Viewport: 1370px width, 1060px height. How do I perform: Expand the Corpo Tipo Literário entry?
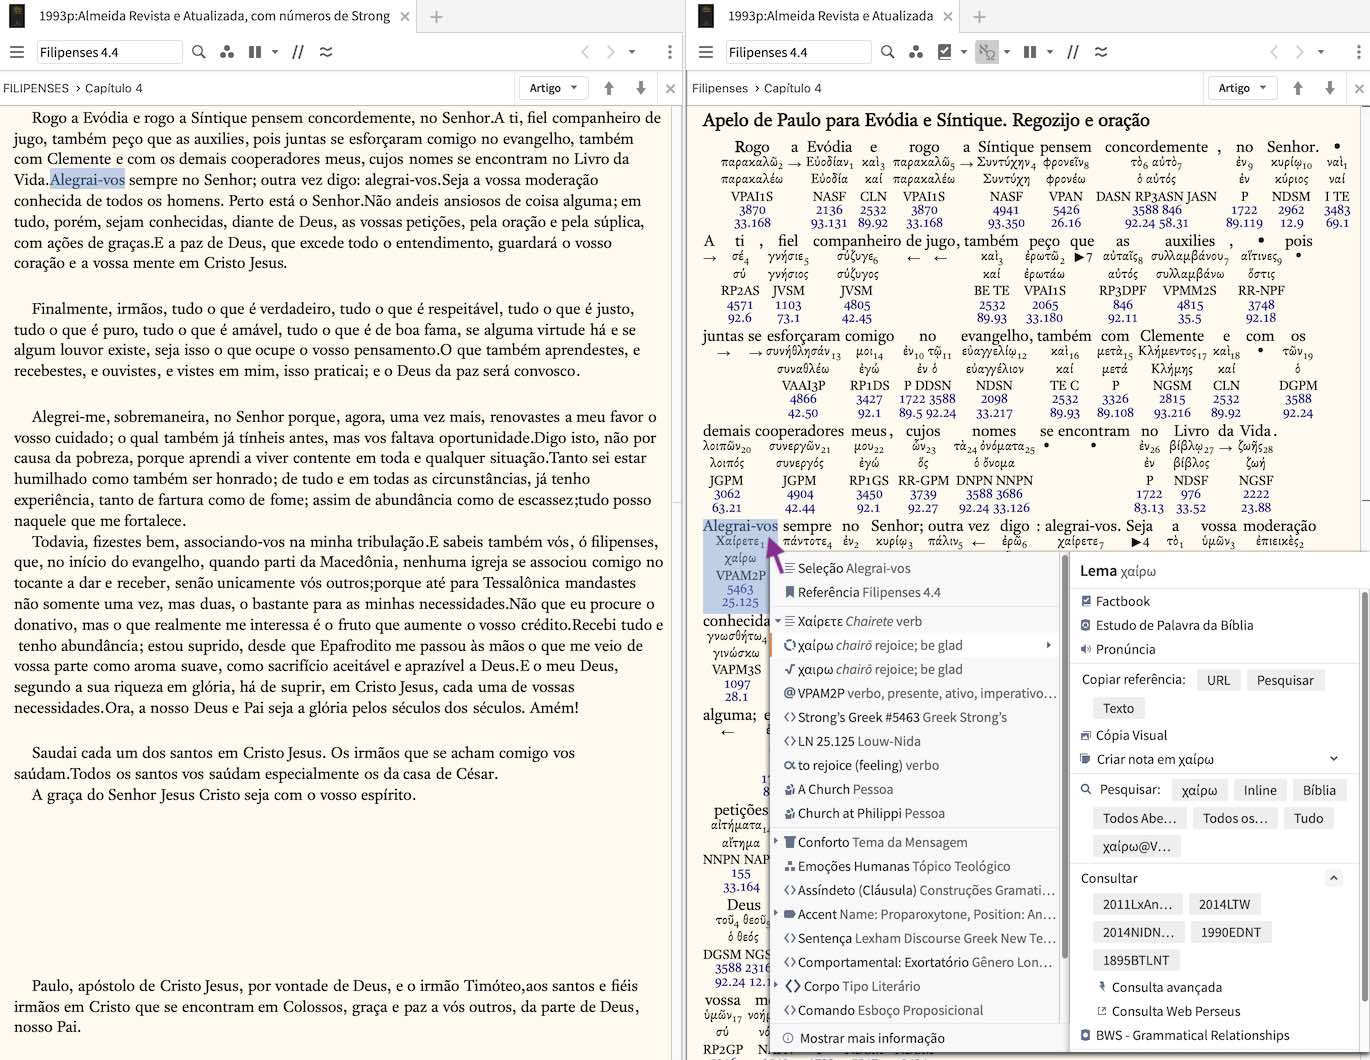tap(776, 986)
